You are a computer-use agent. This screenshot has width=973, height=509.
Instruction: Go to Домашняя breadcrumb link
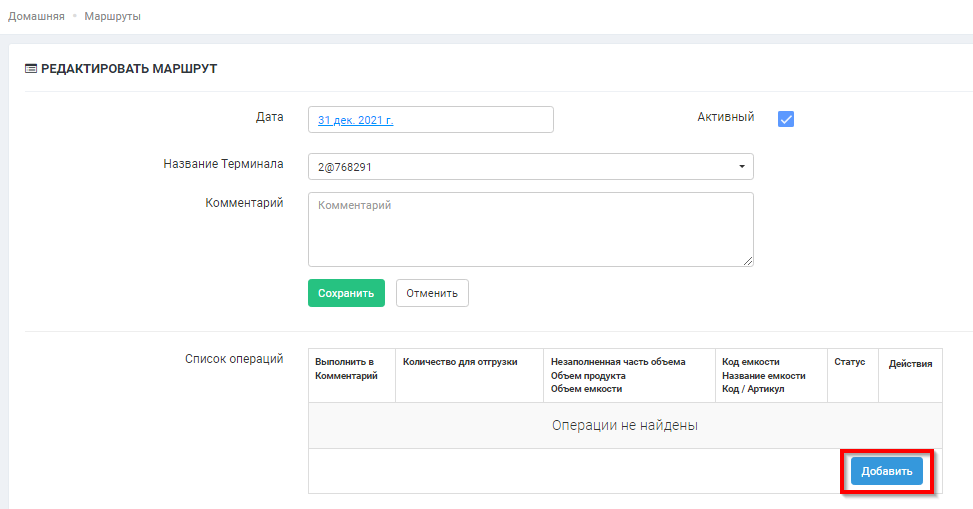36,17
